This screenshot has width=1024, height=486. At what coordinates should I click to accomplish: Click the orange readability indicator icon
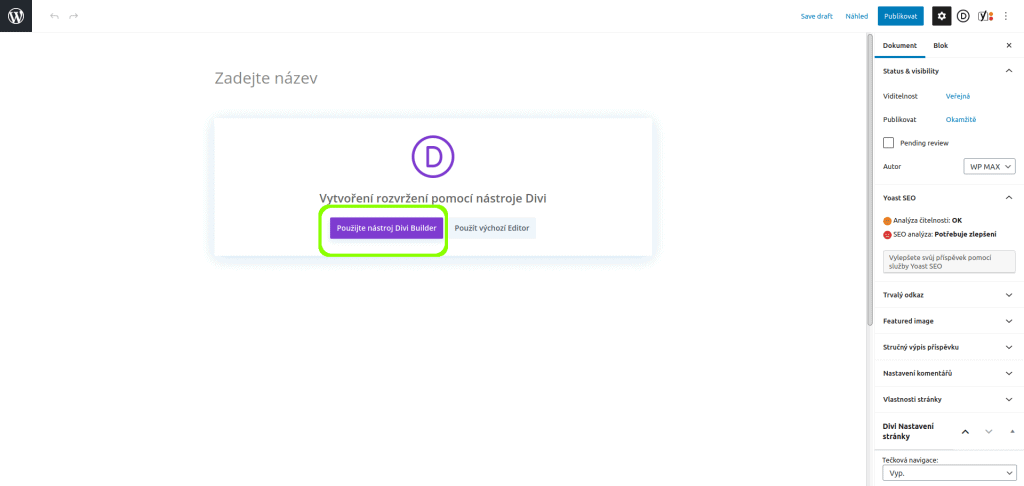point(887,221)
